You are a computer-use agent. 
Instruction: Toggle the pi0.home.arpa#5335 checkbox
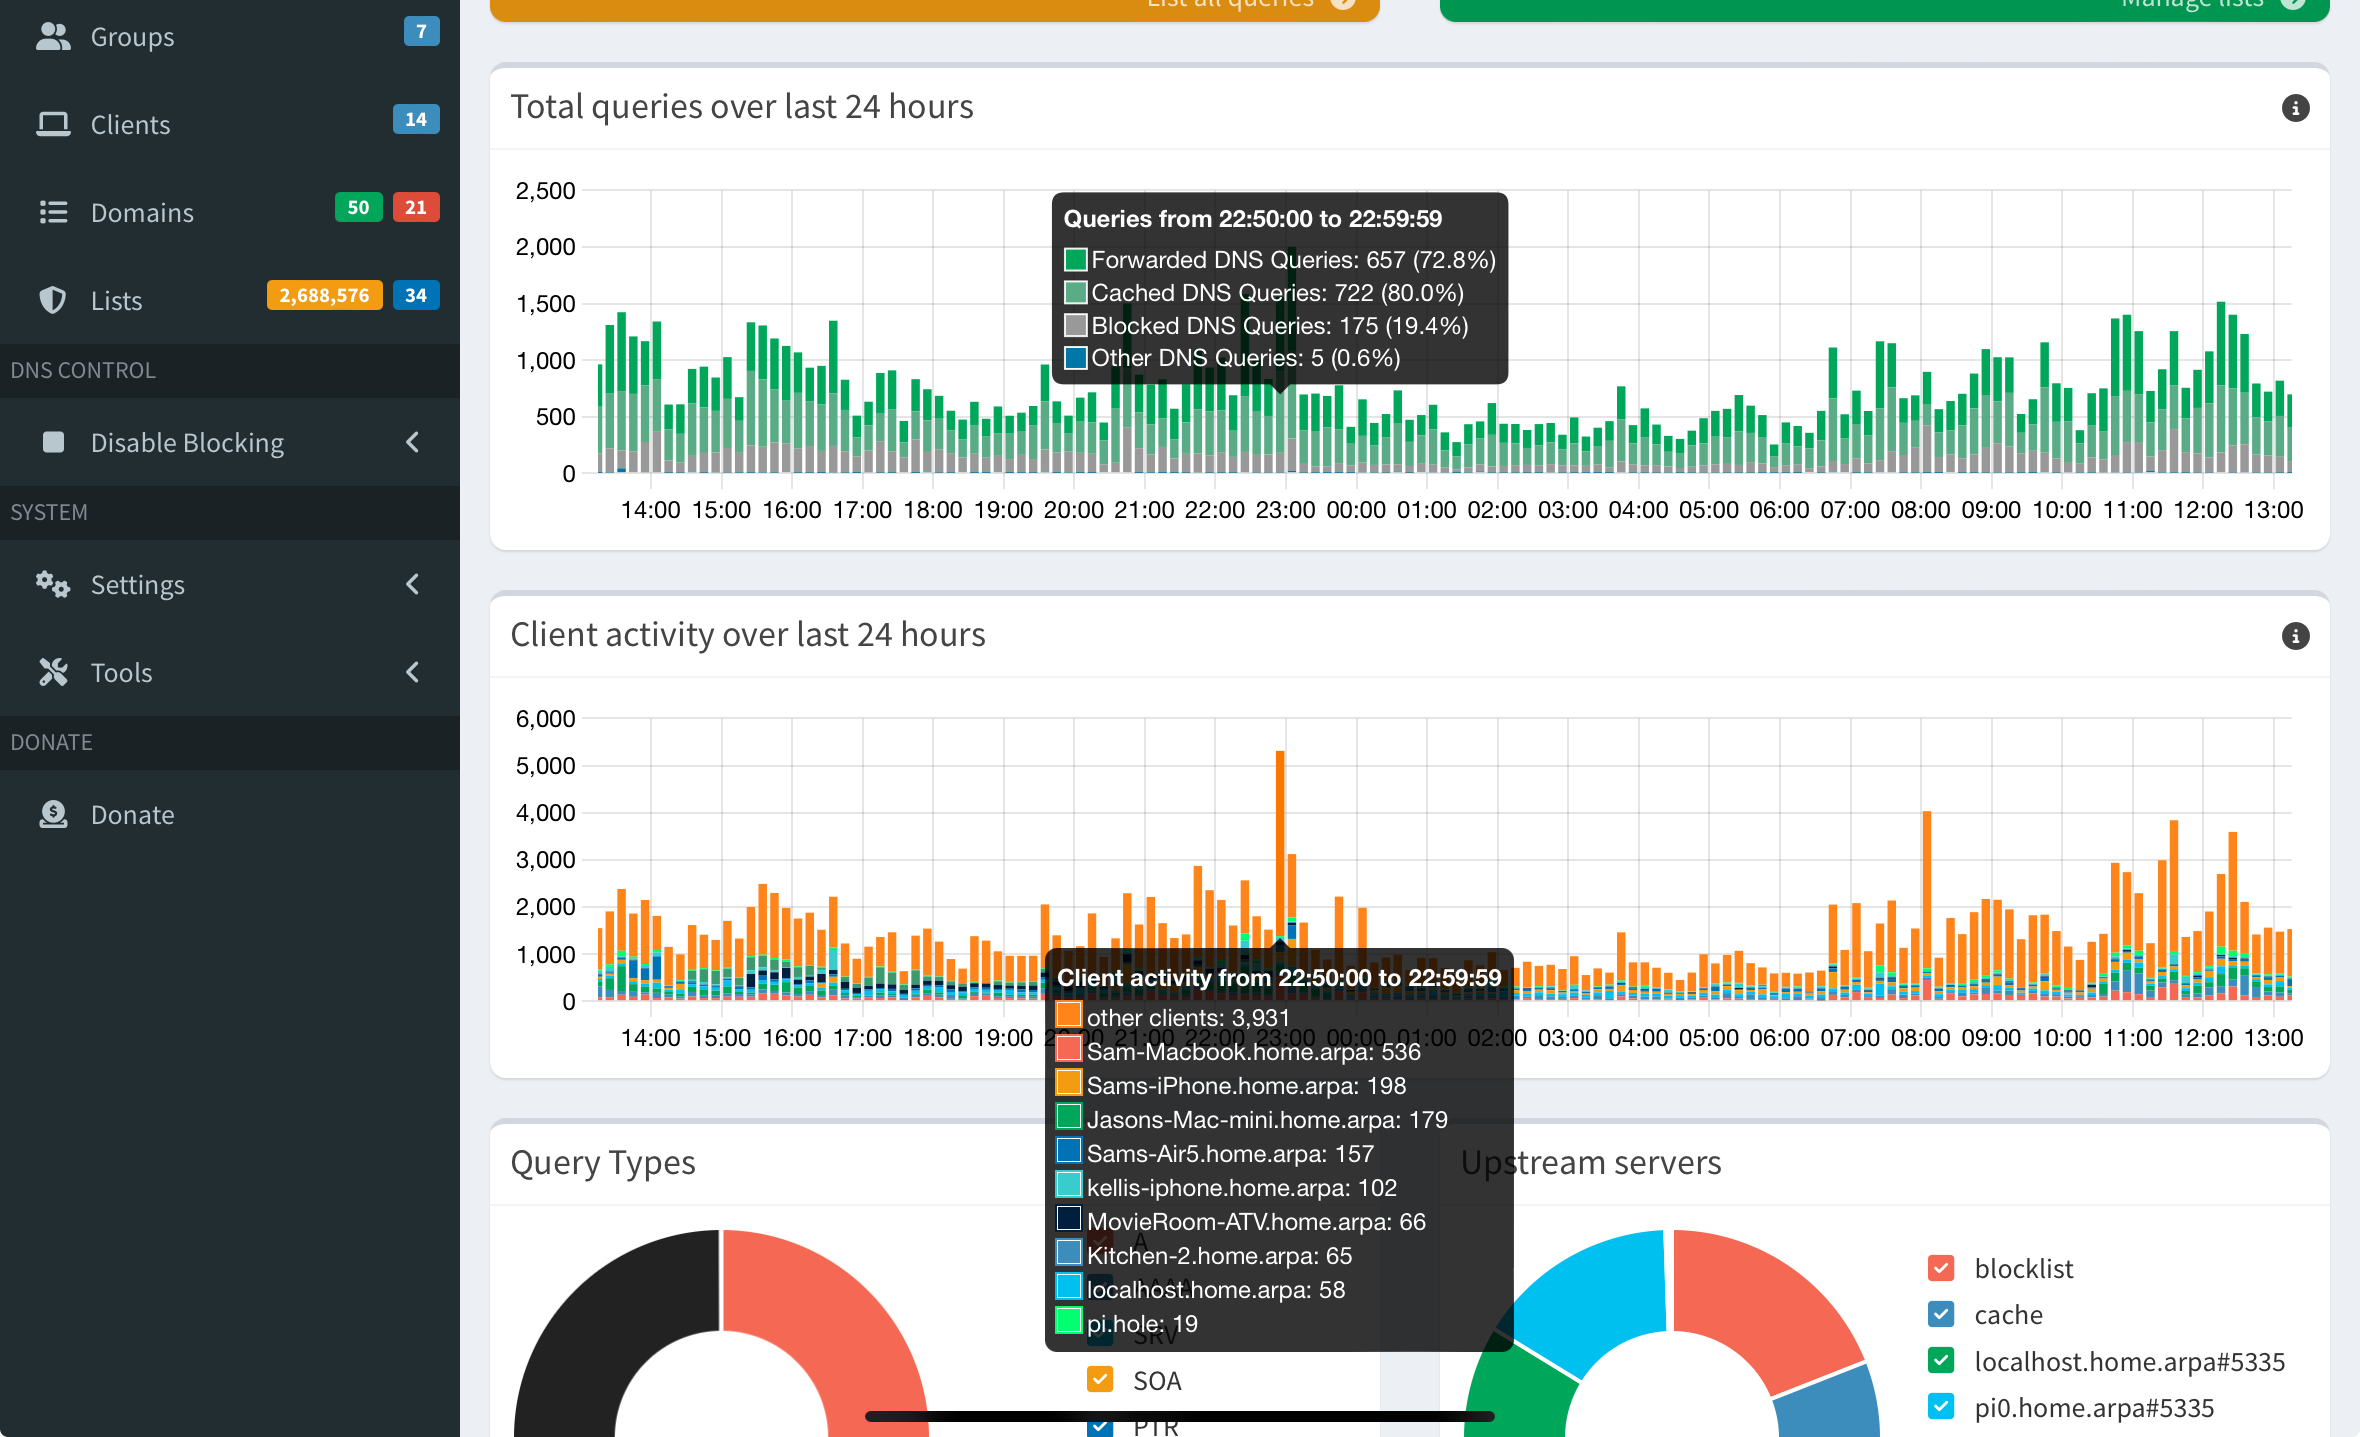pos(1941,1406)
